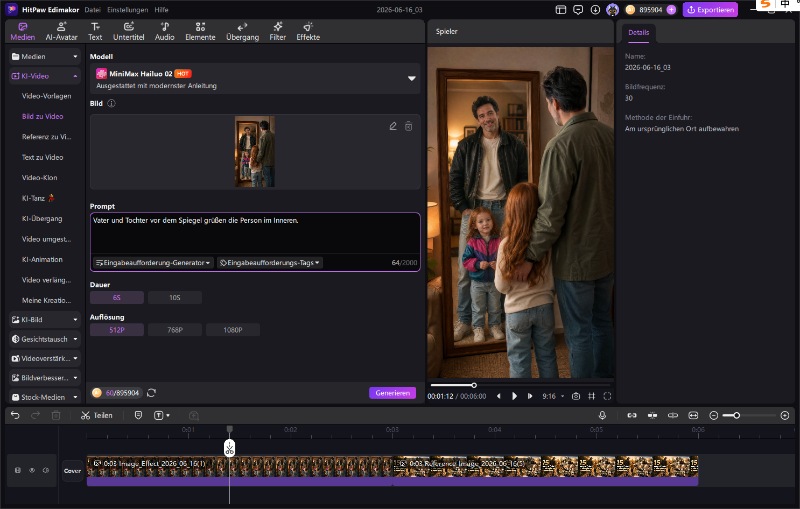Click the edit pencil icon on uploaded image
Viewport: 800px width, 509px height.
pos(393,126)
